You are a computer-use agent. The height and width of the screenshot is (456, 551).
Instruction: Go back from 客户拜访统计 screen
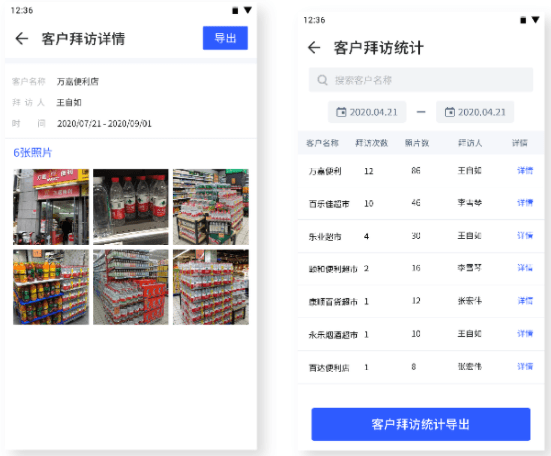pos(314,47)
